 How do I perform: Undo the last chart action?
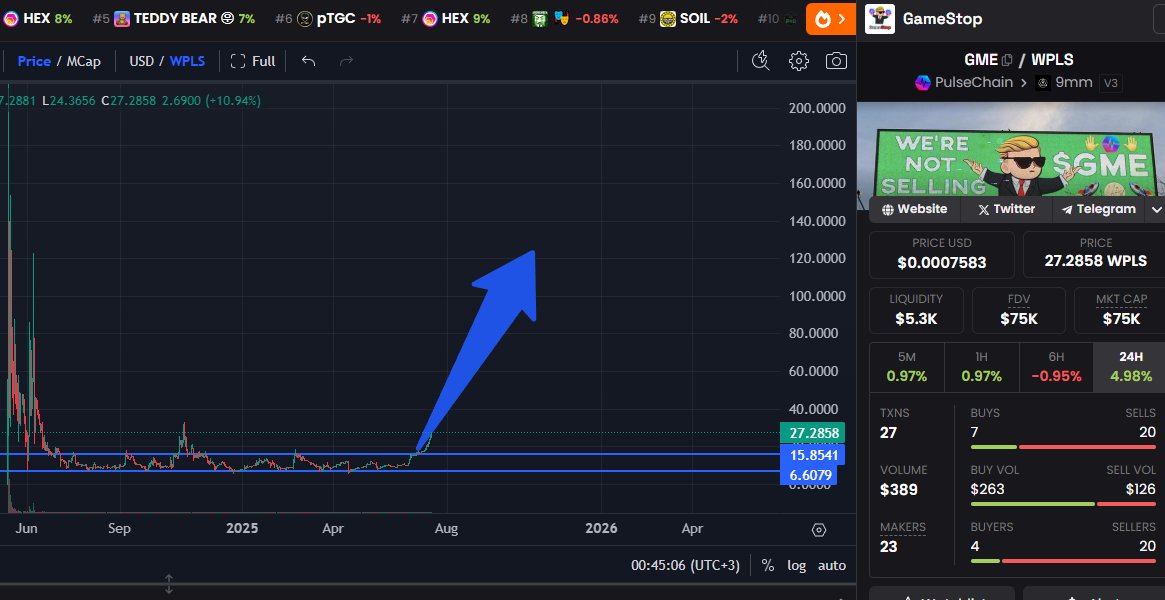(x=308, y=61)
